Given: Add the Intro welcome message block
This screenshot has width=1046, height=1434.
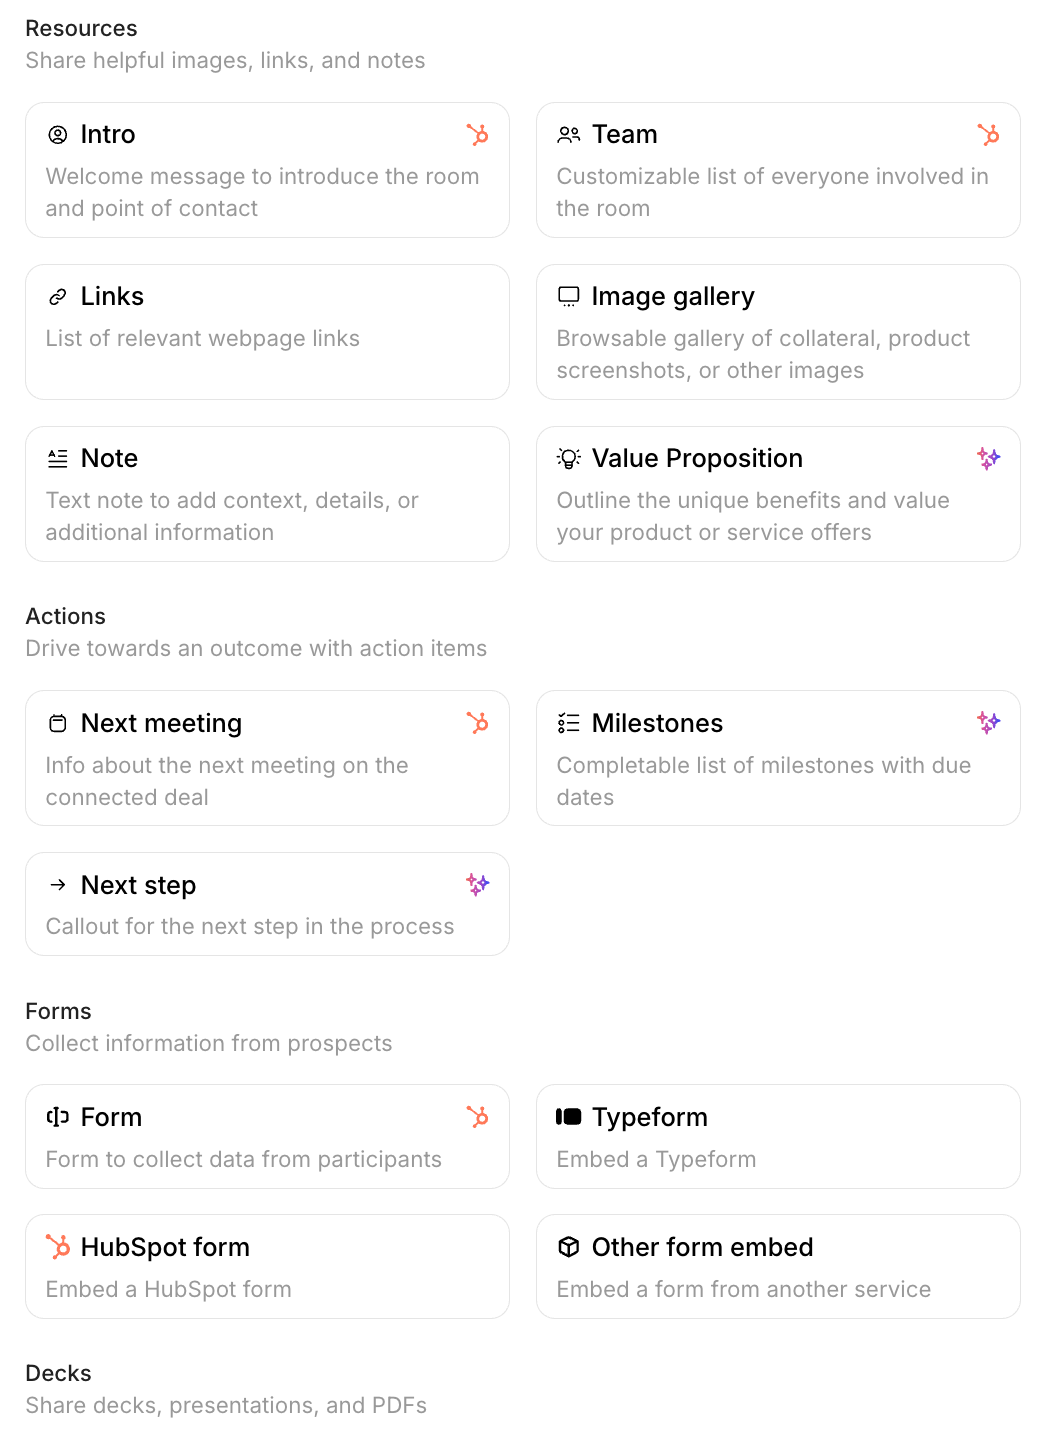Looking at the screenshot, I should pyautogui.click(x=267, y=170).
